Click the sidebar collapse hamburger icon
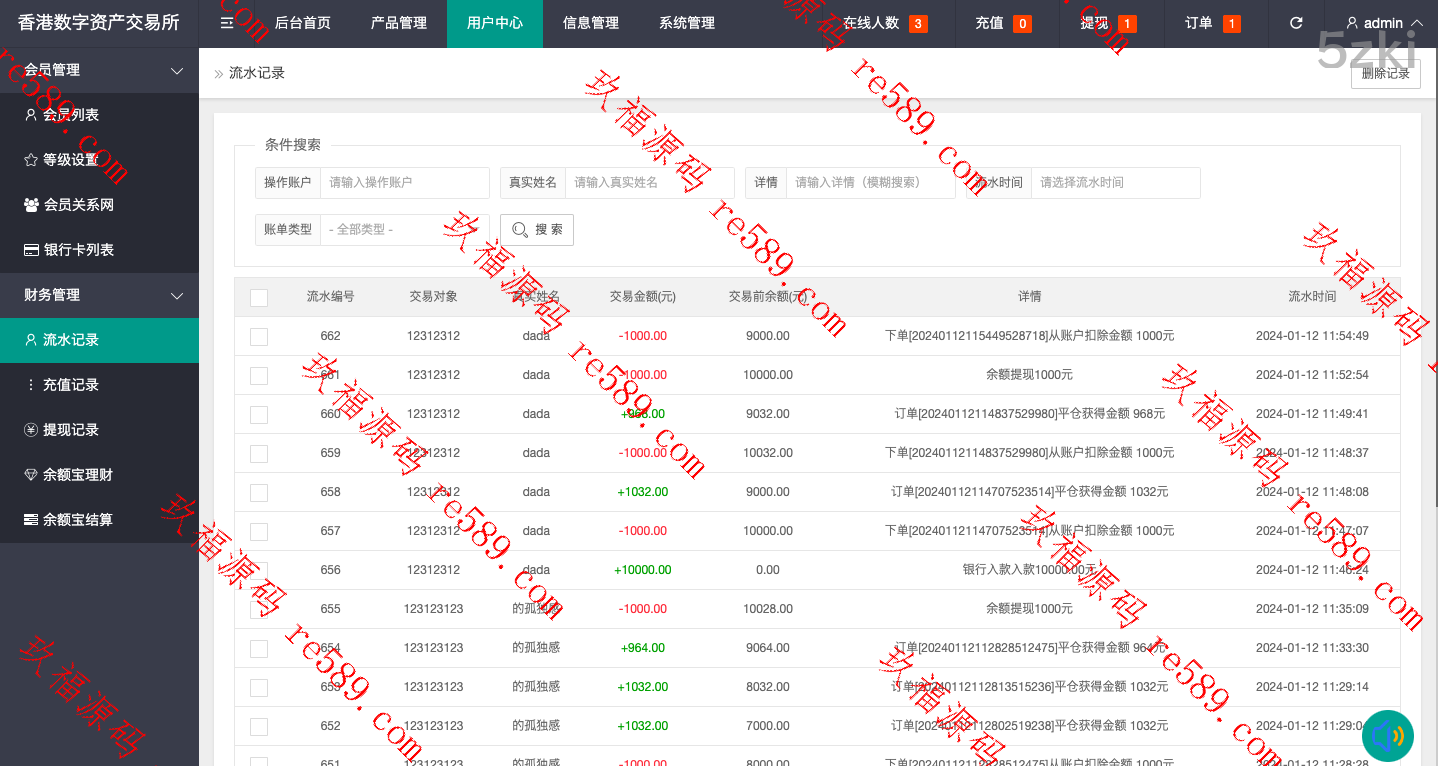1438x766 pixels. (227, 23)
